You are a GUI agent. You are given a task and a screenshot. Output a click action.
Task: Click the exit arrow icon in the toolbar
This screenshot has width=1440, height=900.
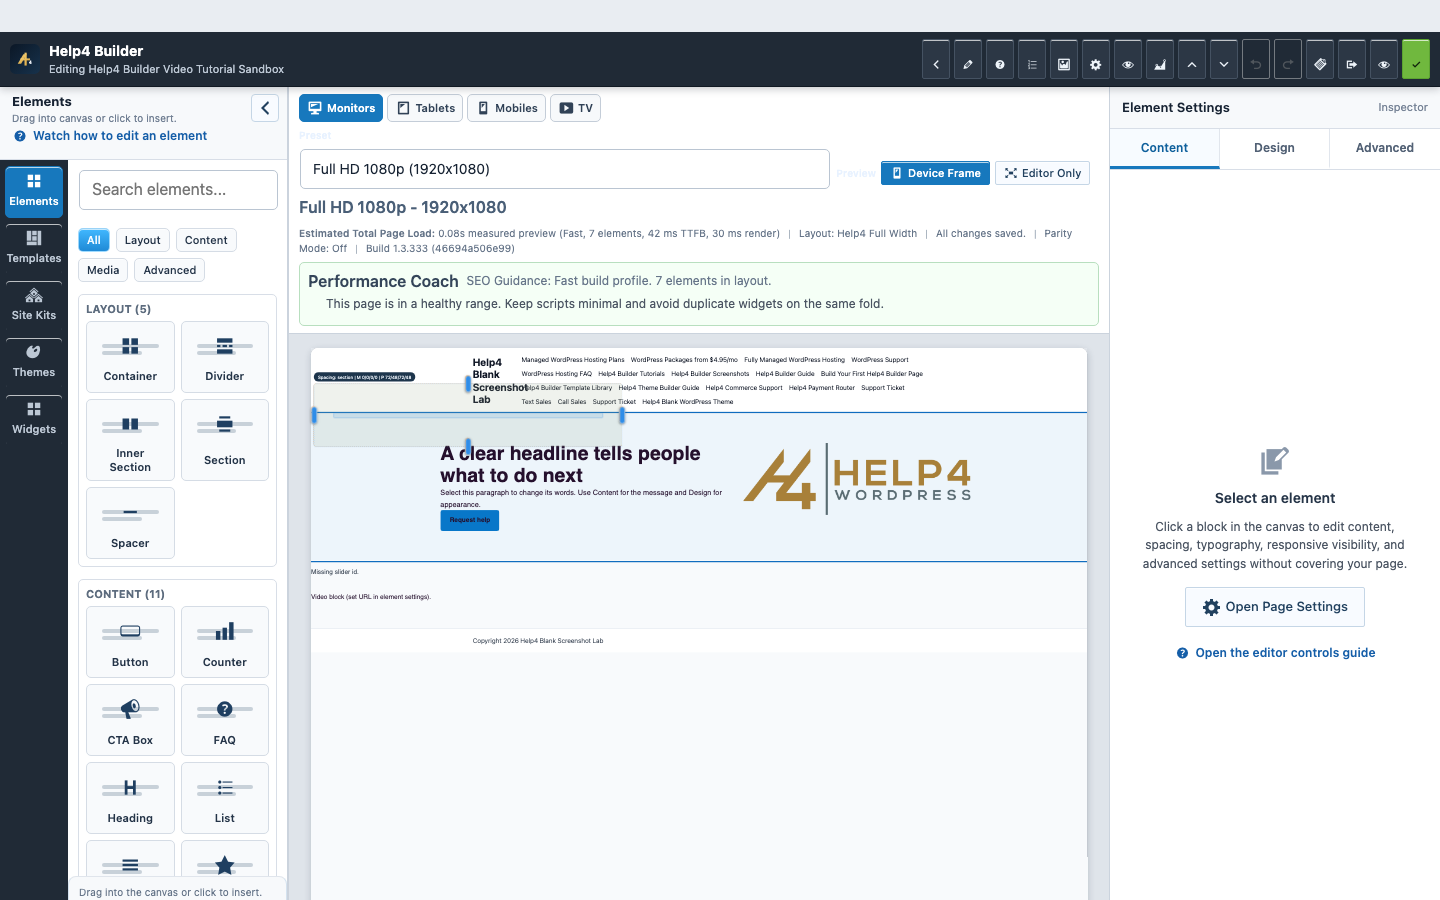click(x=1352, y=60)
